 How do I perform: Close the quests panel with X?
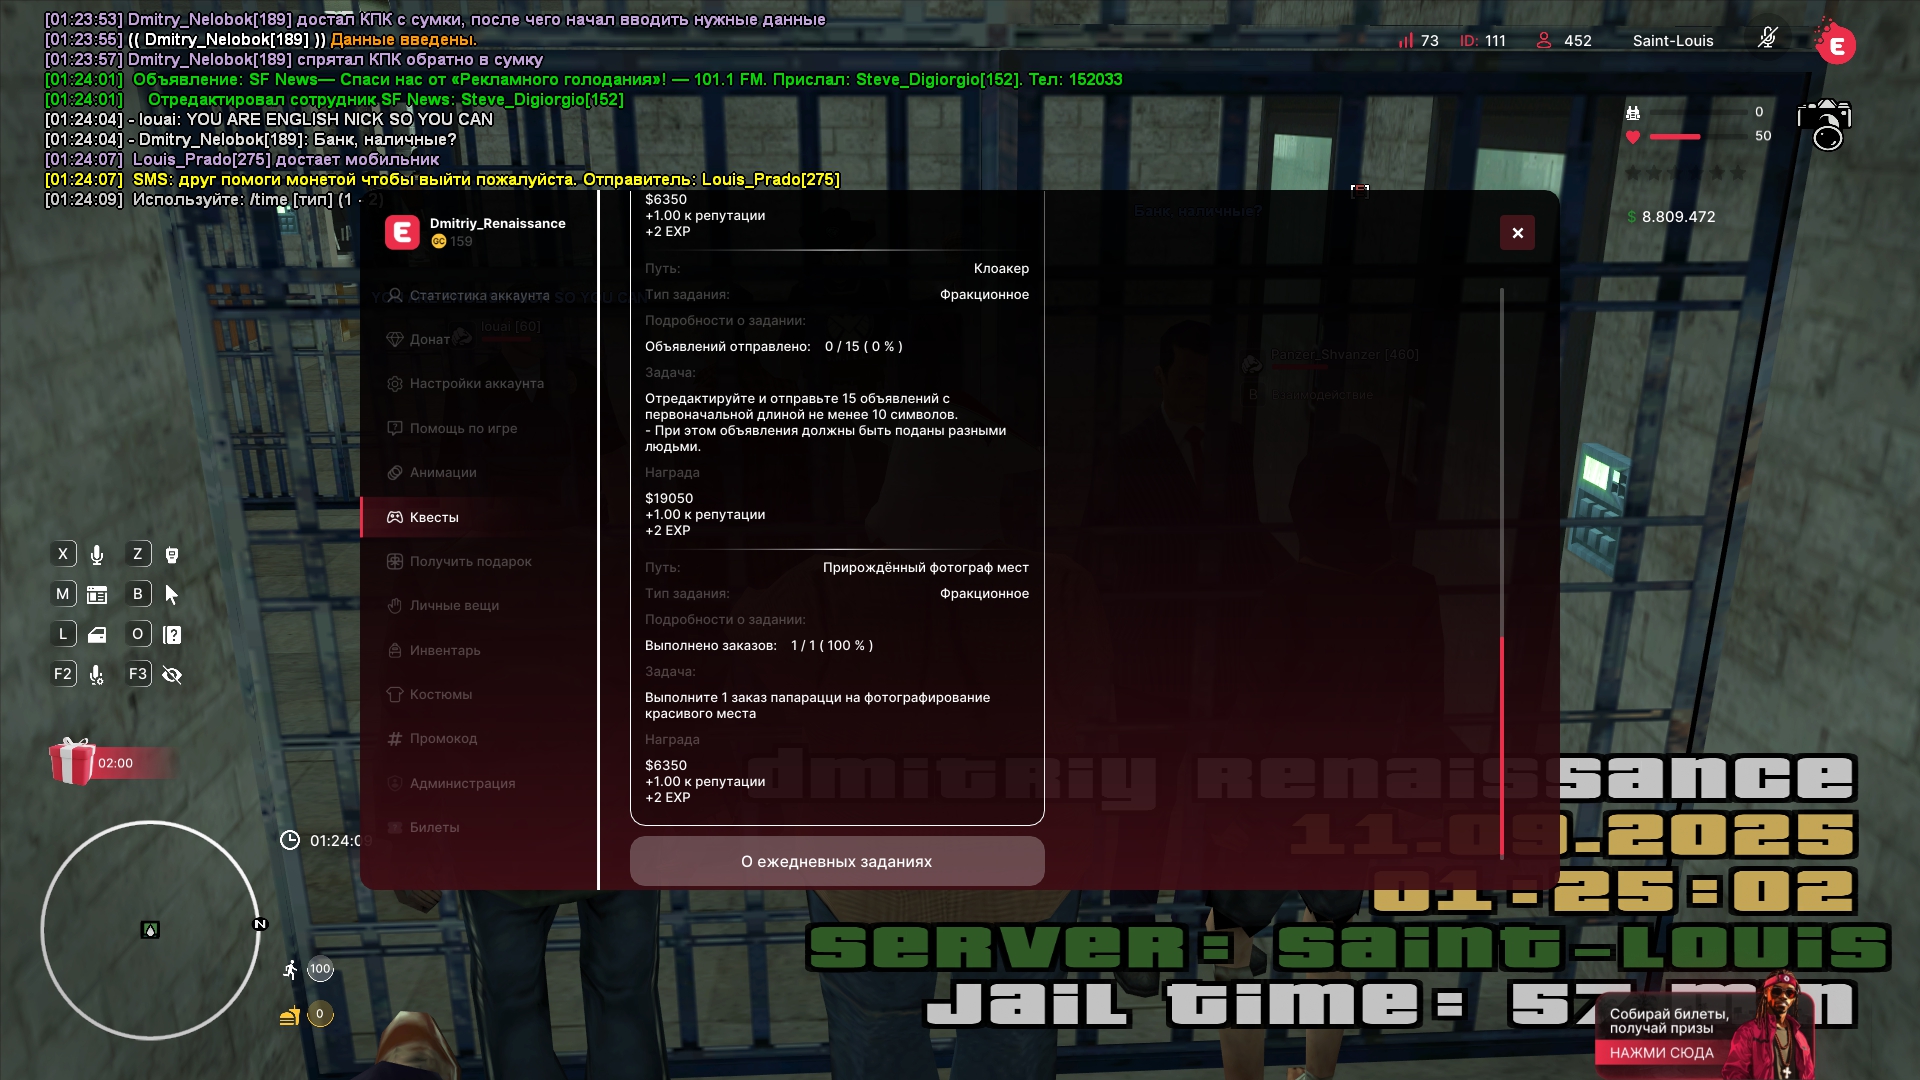coord(1517,233)
